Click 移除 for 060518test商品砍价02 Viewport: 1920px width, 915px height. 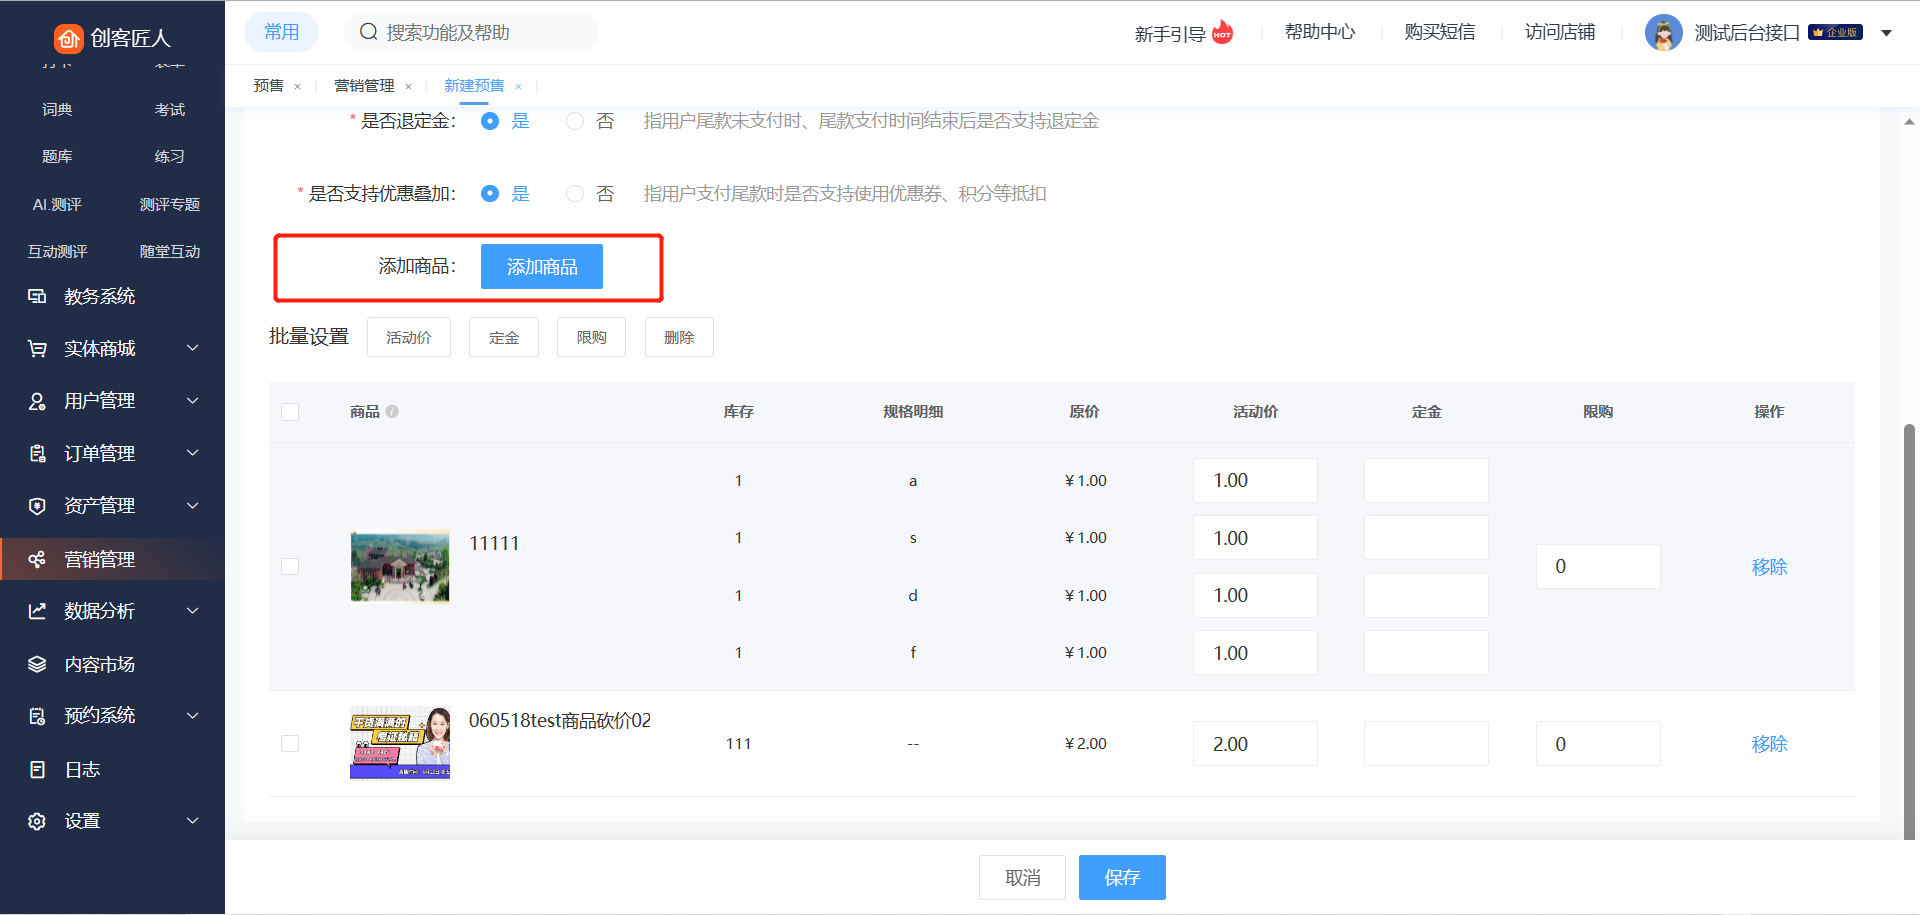point(1768,744)
